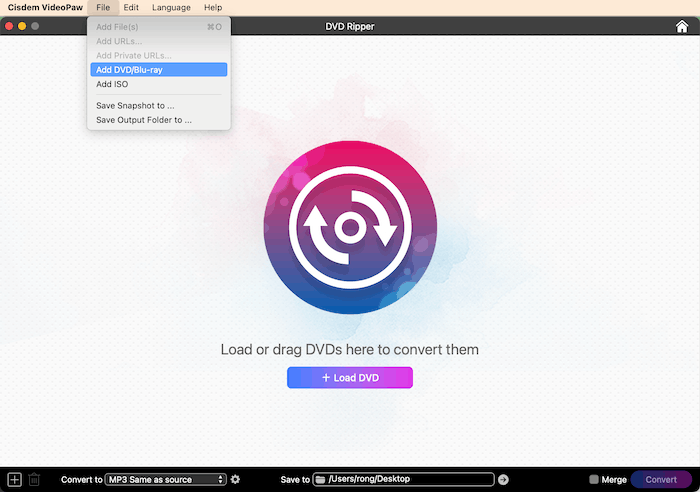Click the open output folder arrow icon
This screenshot has width=700, height=492.
(x=503, y=480)
